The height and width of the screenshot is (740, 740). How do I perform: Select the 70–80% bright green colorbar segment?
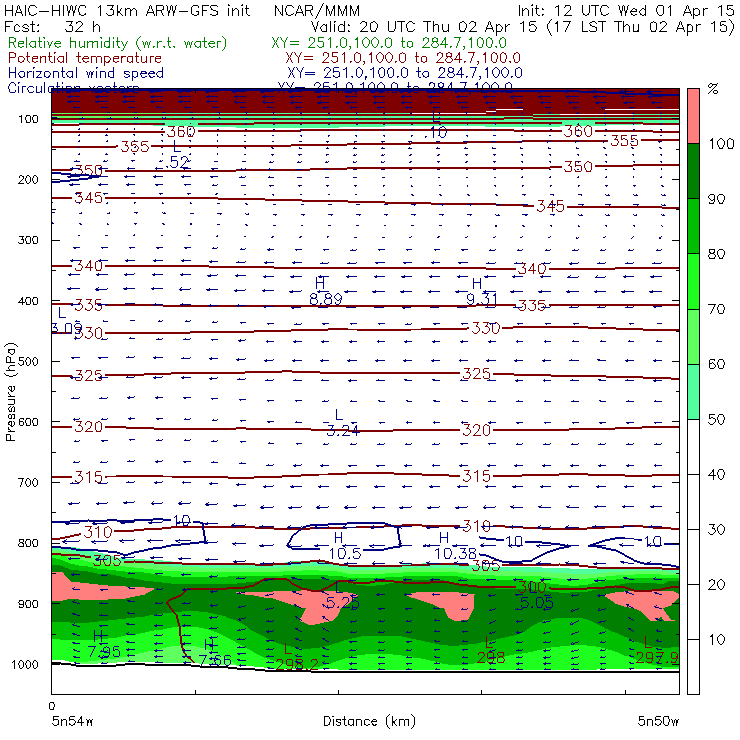click(x=693, y=281)
